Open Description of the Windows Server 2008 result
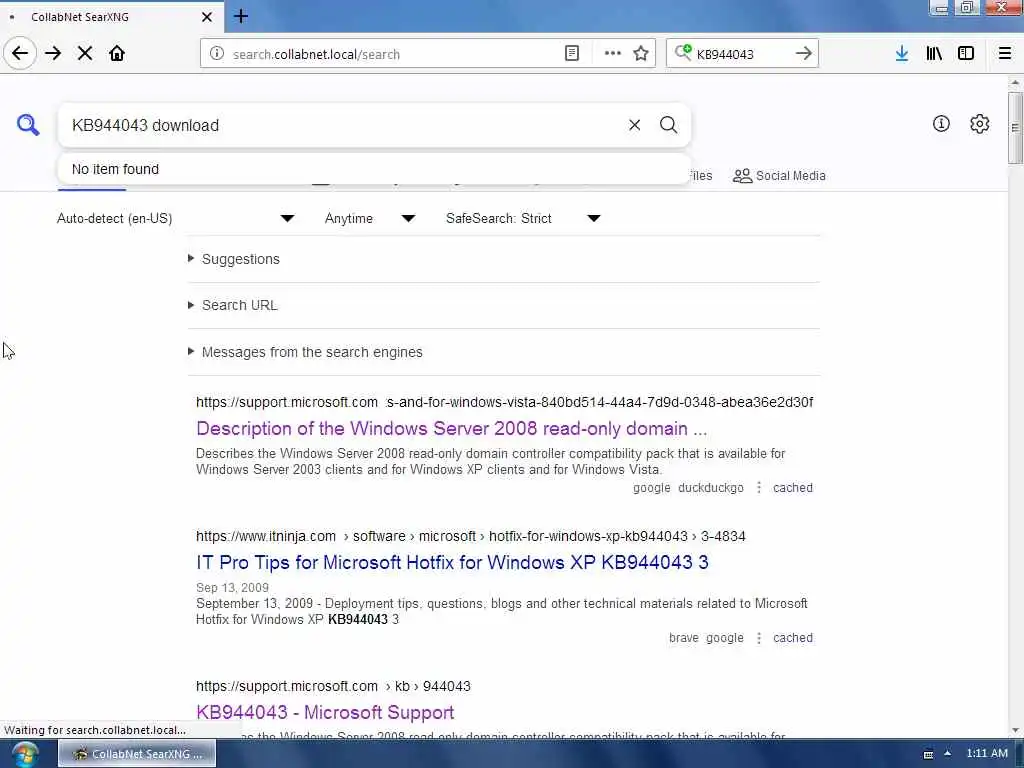Image resolution: width=1024 pixels, height=768 pixels. click(451, 429)
